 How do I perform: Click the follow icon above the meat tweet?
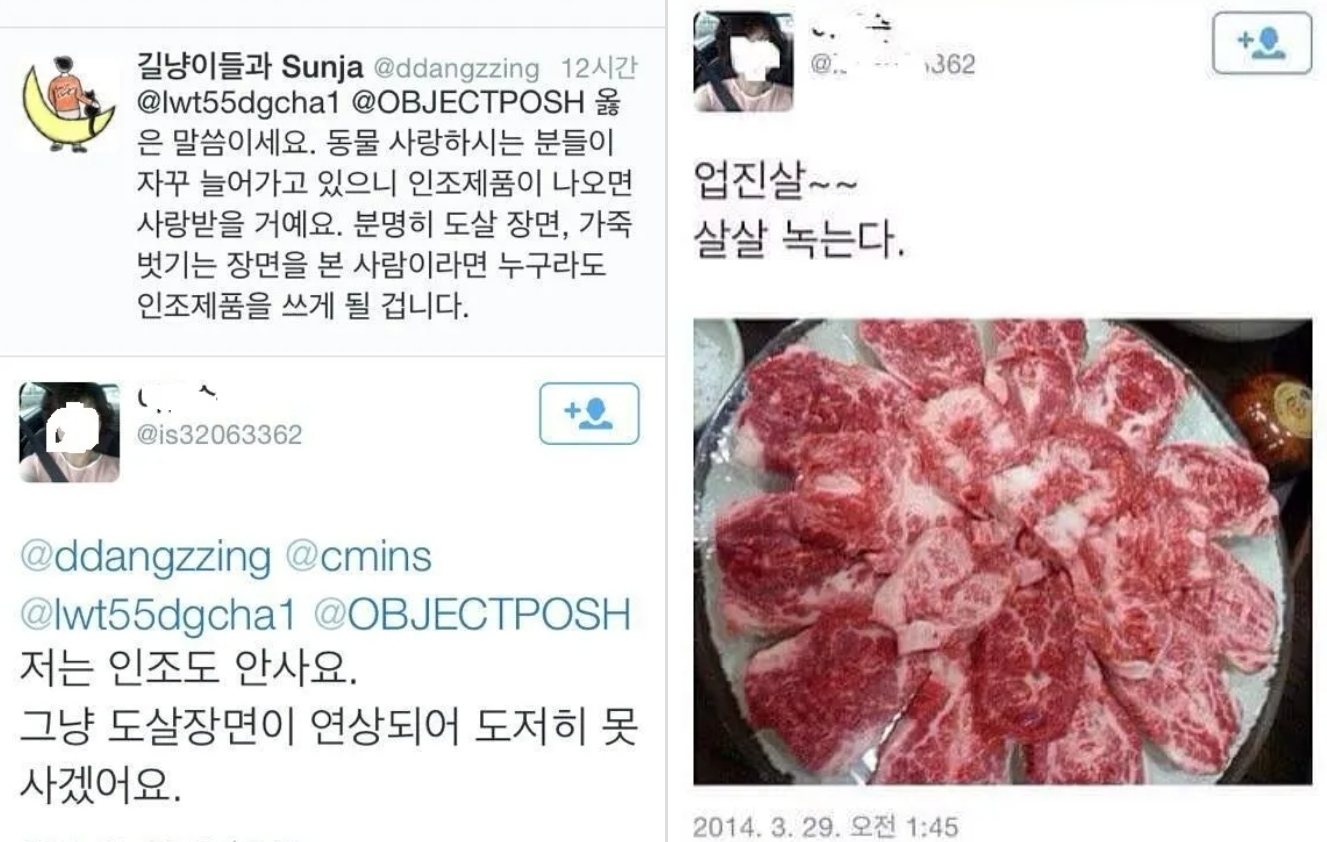coord(1261,43)
